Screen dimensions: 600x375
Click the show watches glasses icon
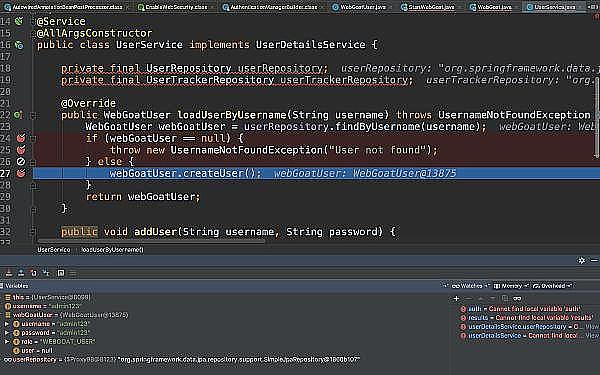coord(517,298)
